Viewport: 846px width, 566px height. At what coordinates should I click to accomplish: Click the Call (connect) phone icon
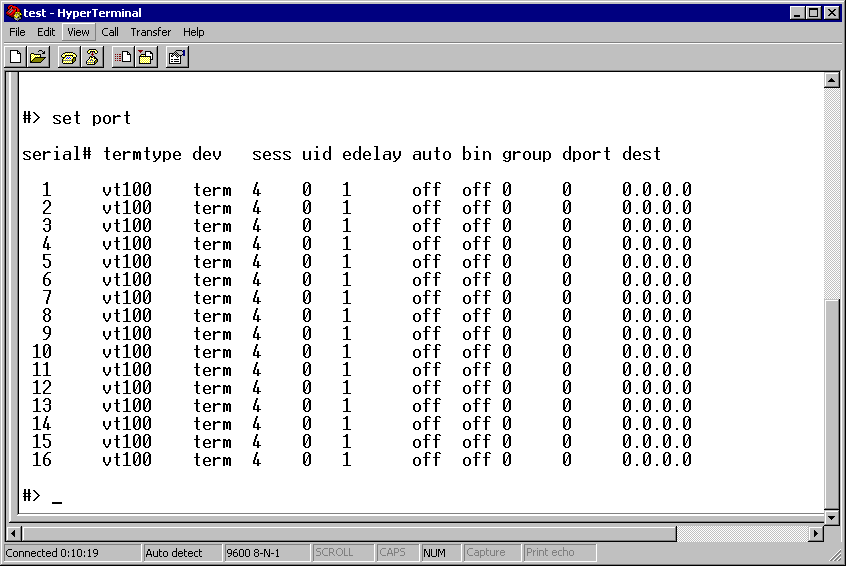[x=69, y=57]
